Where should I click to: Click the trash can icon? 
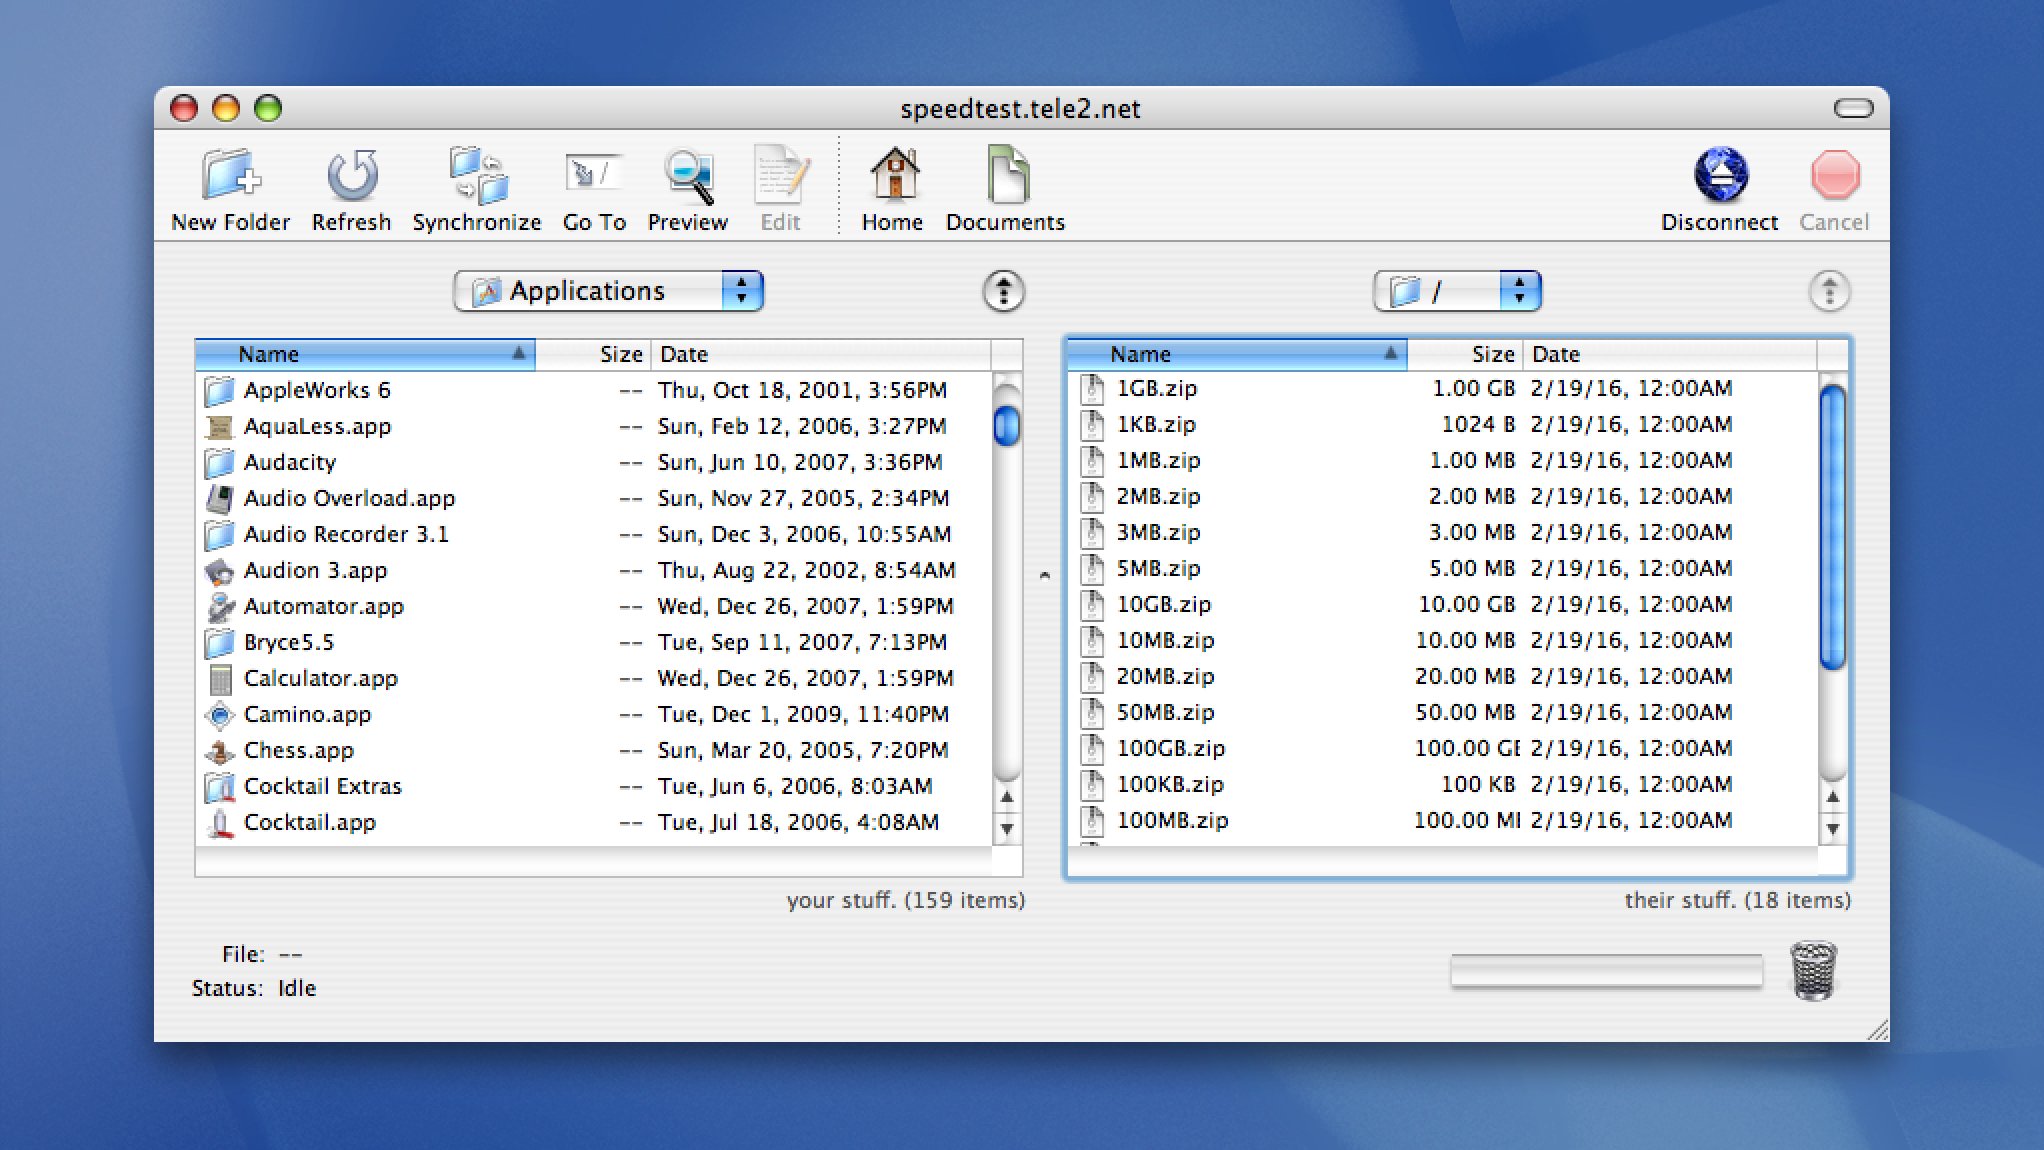point(1813,970)
